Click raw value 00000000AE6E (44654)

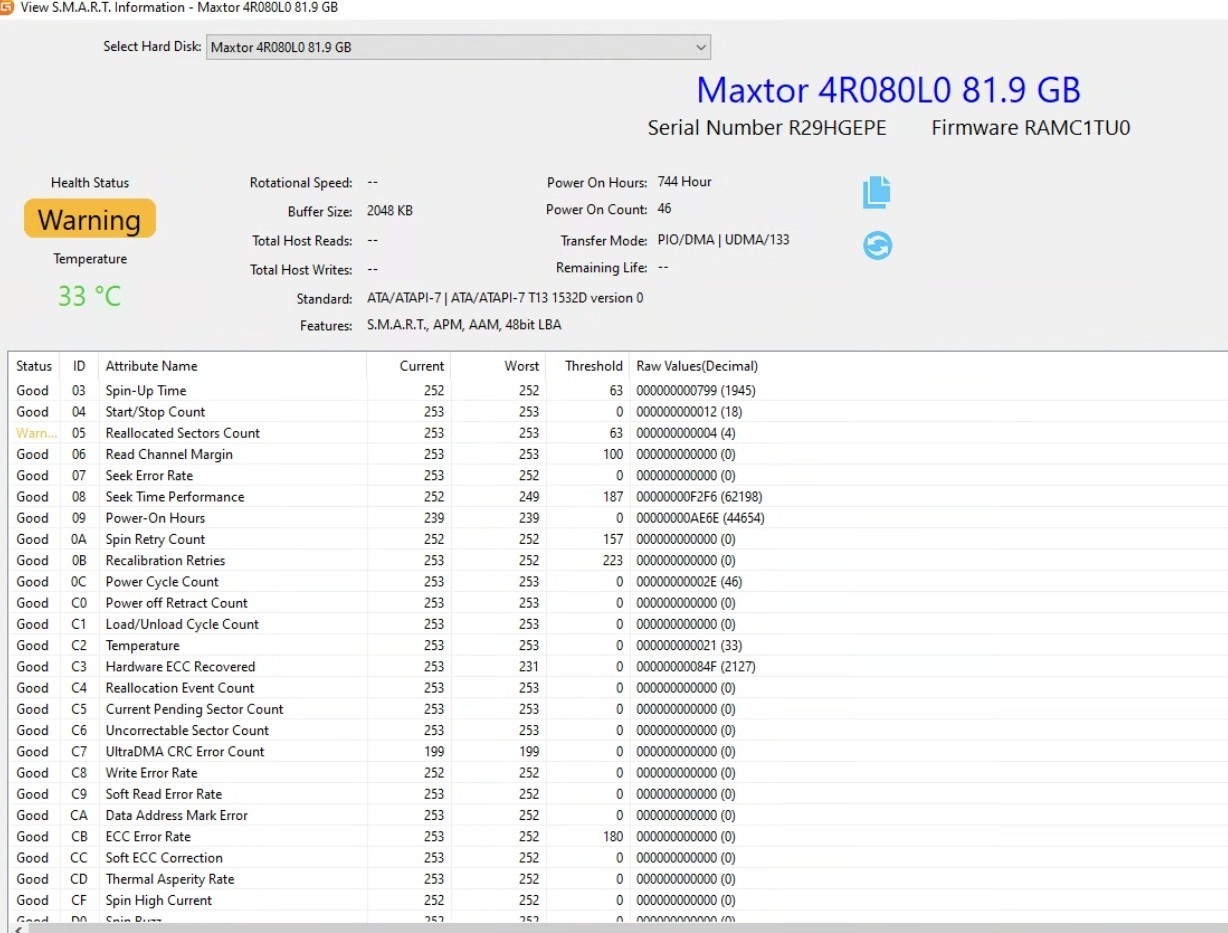coord(701,518)
